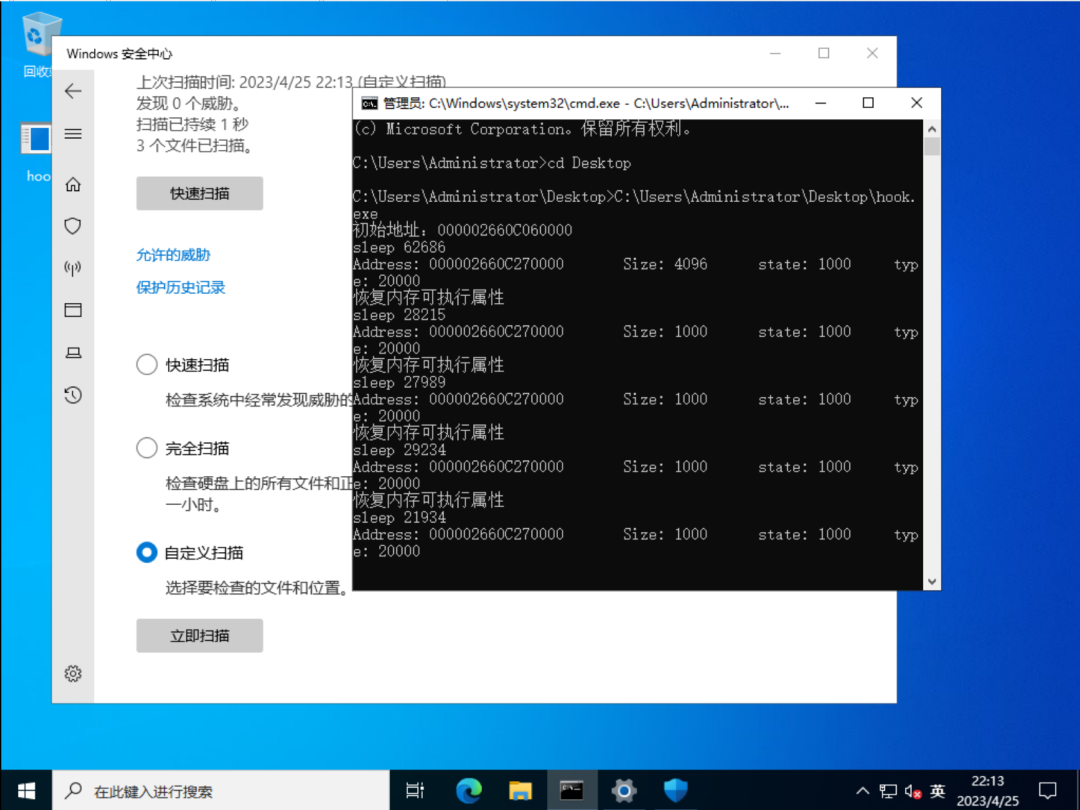Viewport: 1080px width, 810px height.
Task: Open Device security laptop icon
Action: pyautogui.click(x=73, y=353)
